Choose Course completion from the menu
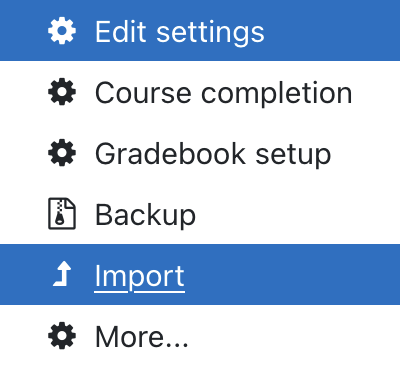The height and width of the screenshot is (381, 400). click(x=223, y=93)
